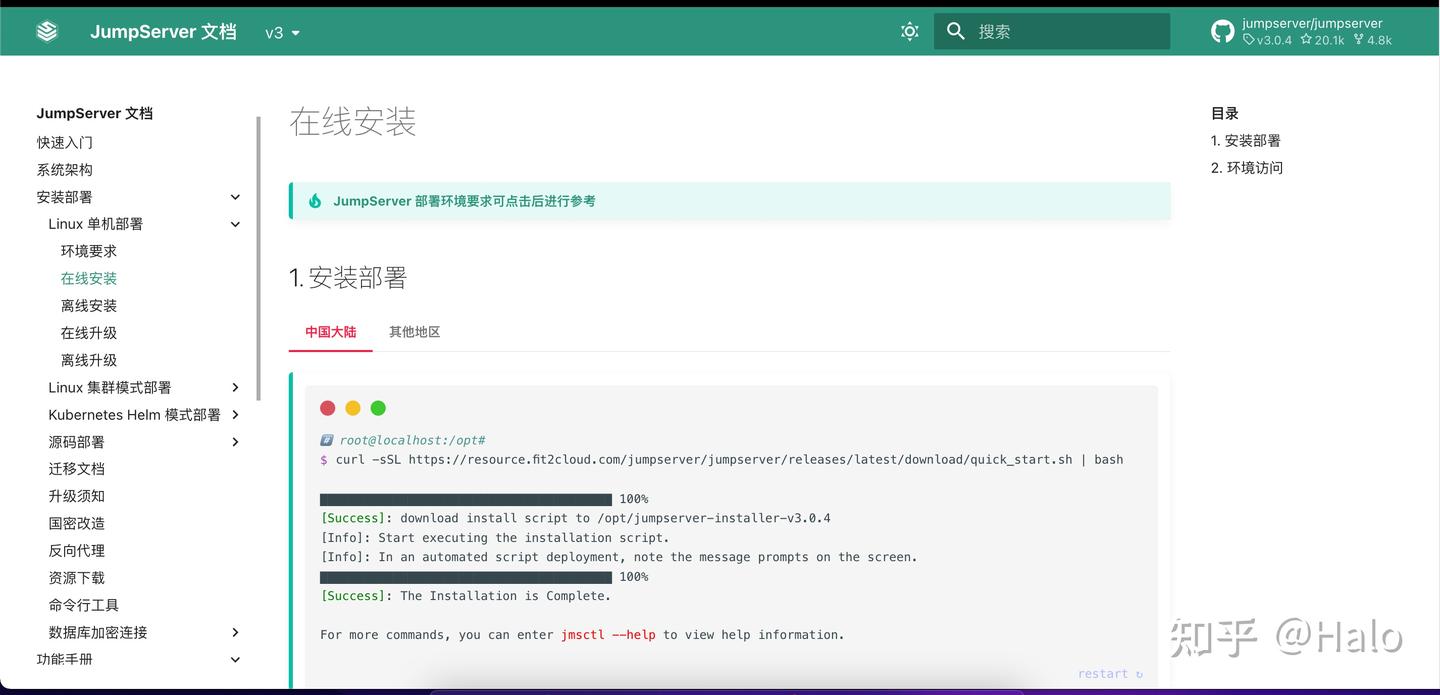The height and width of the screenshot is (695, 1440).
Task: Toggle the light/dark theme sun icon
Action: point(909,31)
